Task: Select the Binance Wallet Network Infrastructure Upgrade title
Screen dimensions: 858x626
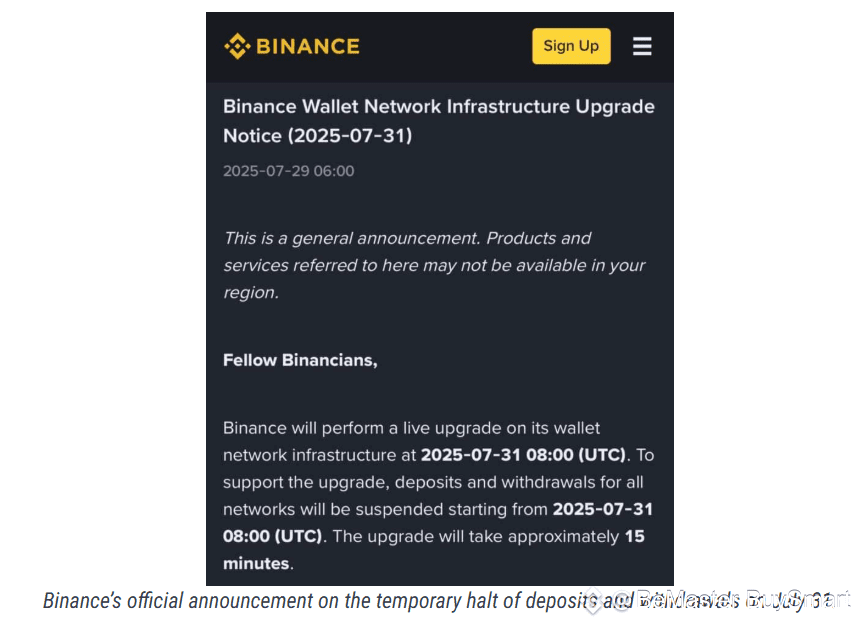Action: [x=438, y=107]
